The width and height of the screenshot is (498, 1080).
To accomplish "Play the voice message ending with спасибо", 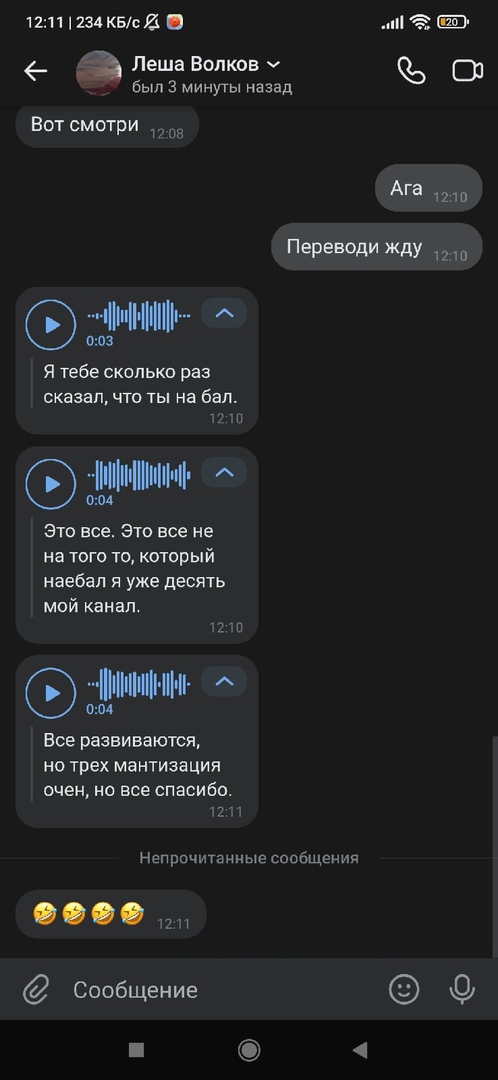I will pyautogui.click(x=51, y=693).
